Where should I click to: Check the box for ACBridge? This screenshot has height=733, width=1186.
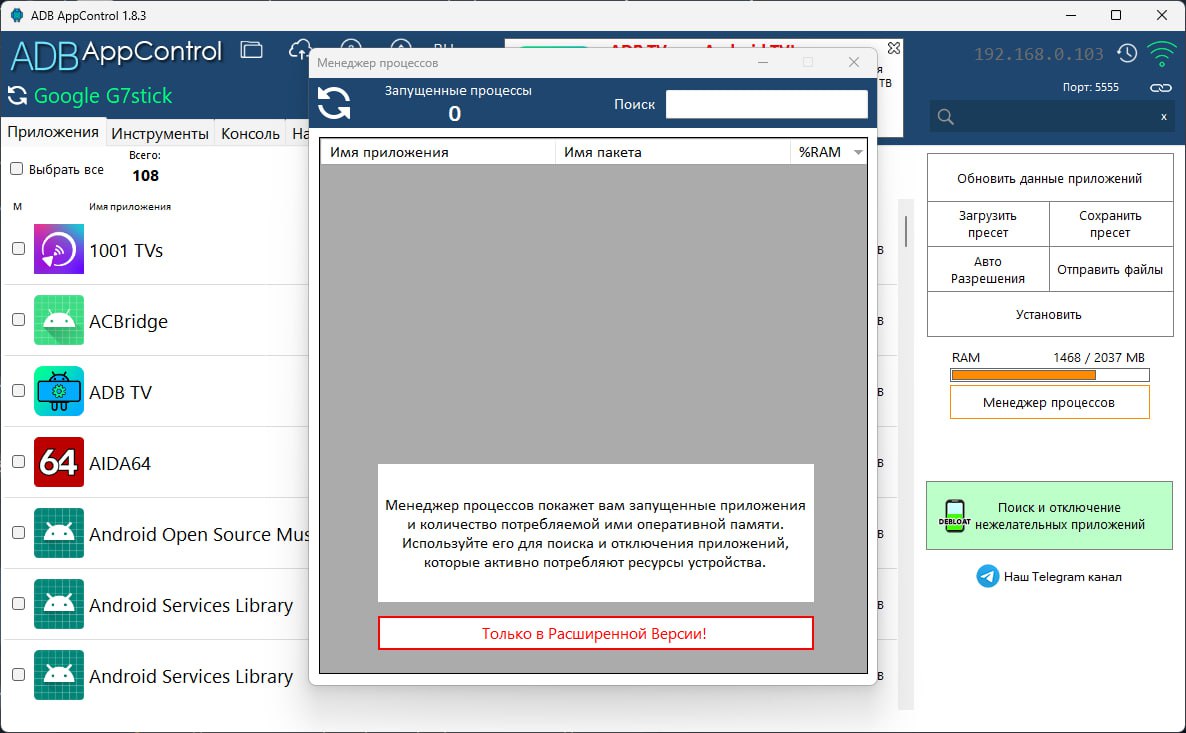click(x=19, y=320)
